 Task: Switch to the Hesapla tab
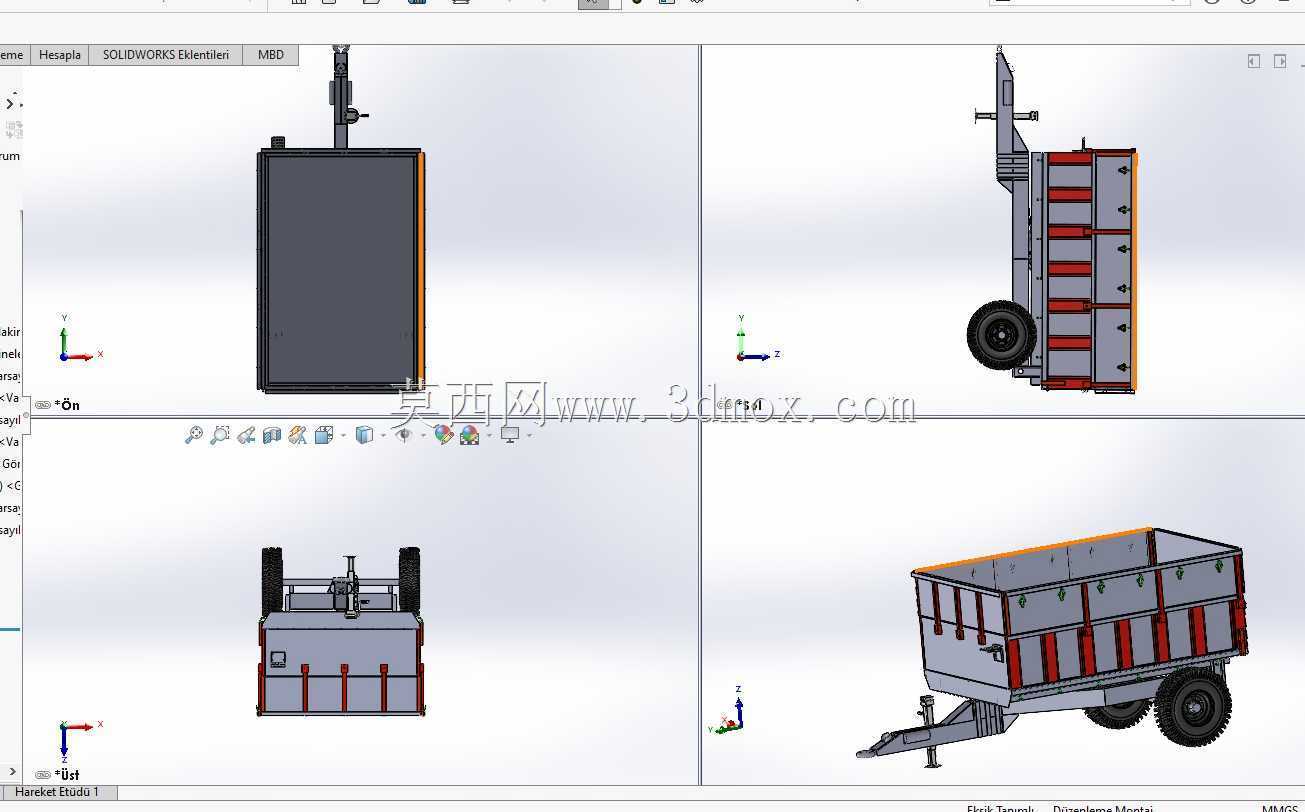(x=60, y=55)
